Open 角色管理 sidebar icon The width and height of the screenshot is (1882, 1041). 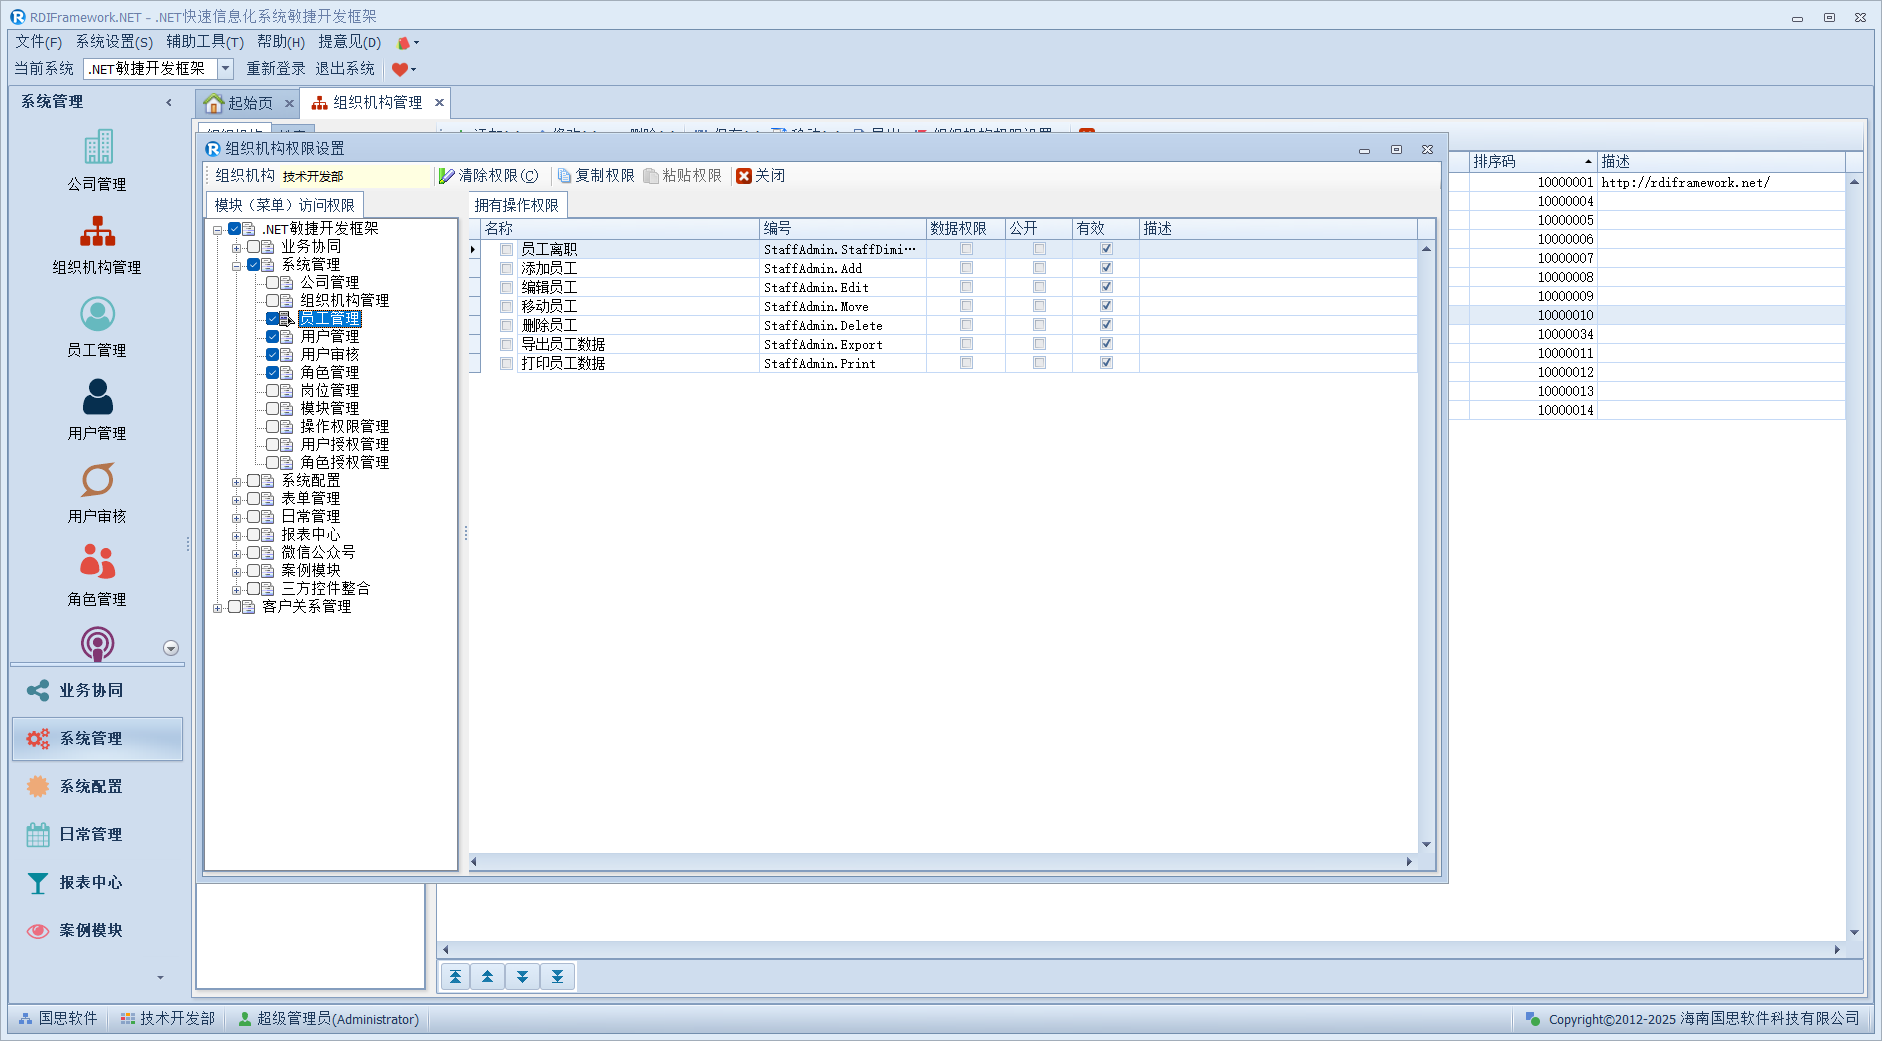click(97, 563)
